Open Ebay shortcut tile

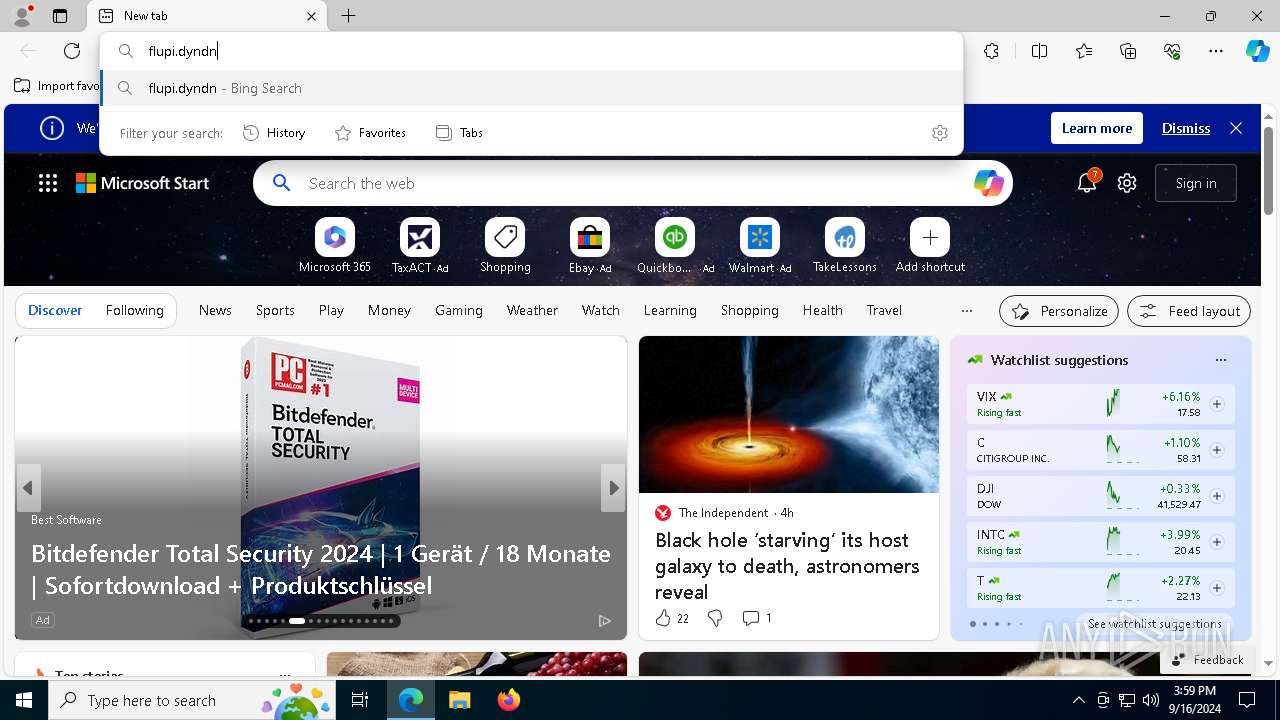tap(590, 246)
